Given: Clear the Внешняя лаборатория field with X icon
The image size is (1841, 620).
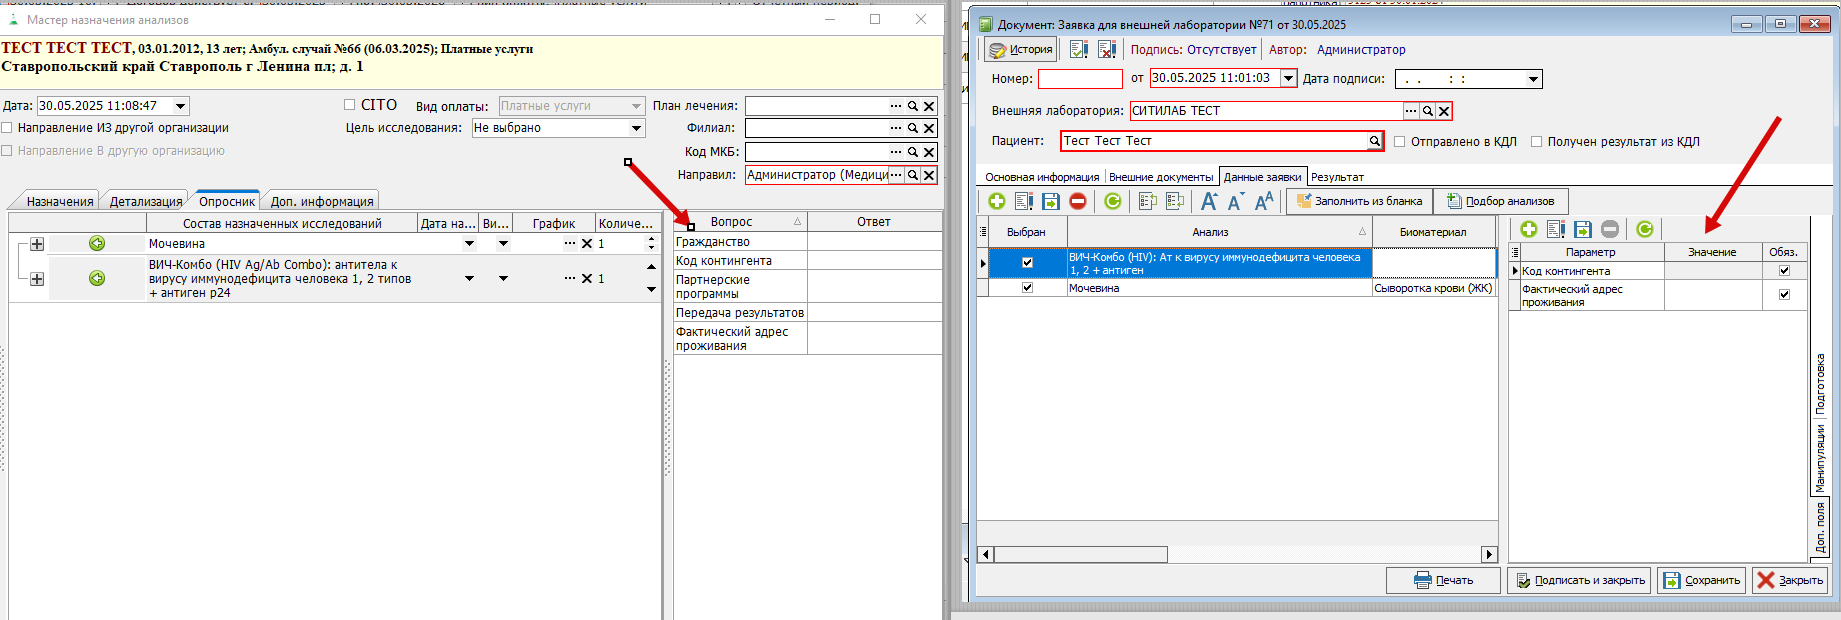Looking at the screenshot, I should (1443, 111).
